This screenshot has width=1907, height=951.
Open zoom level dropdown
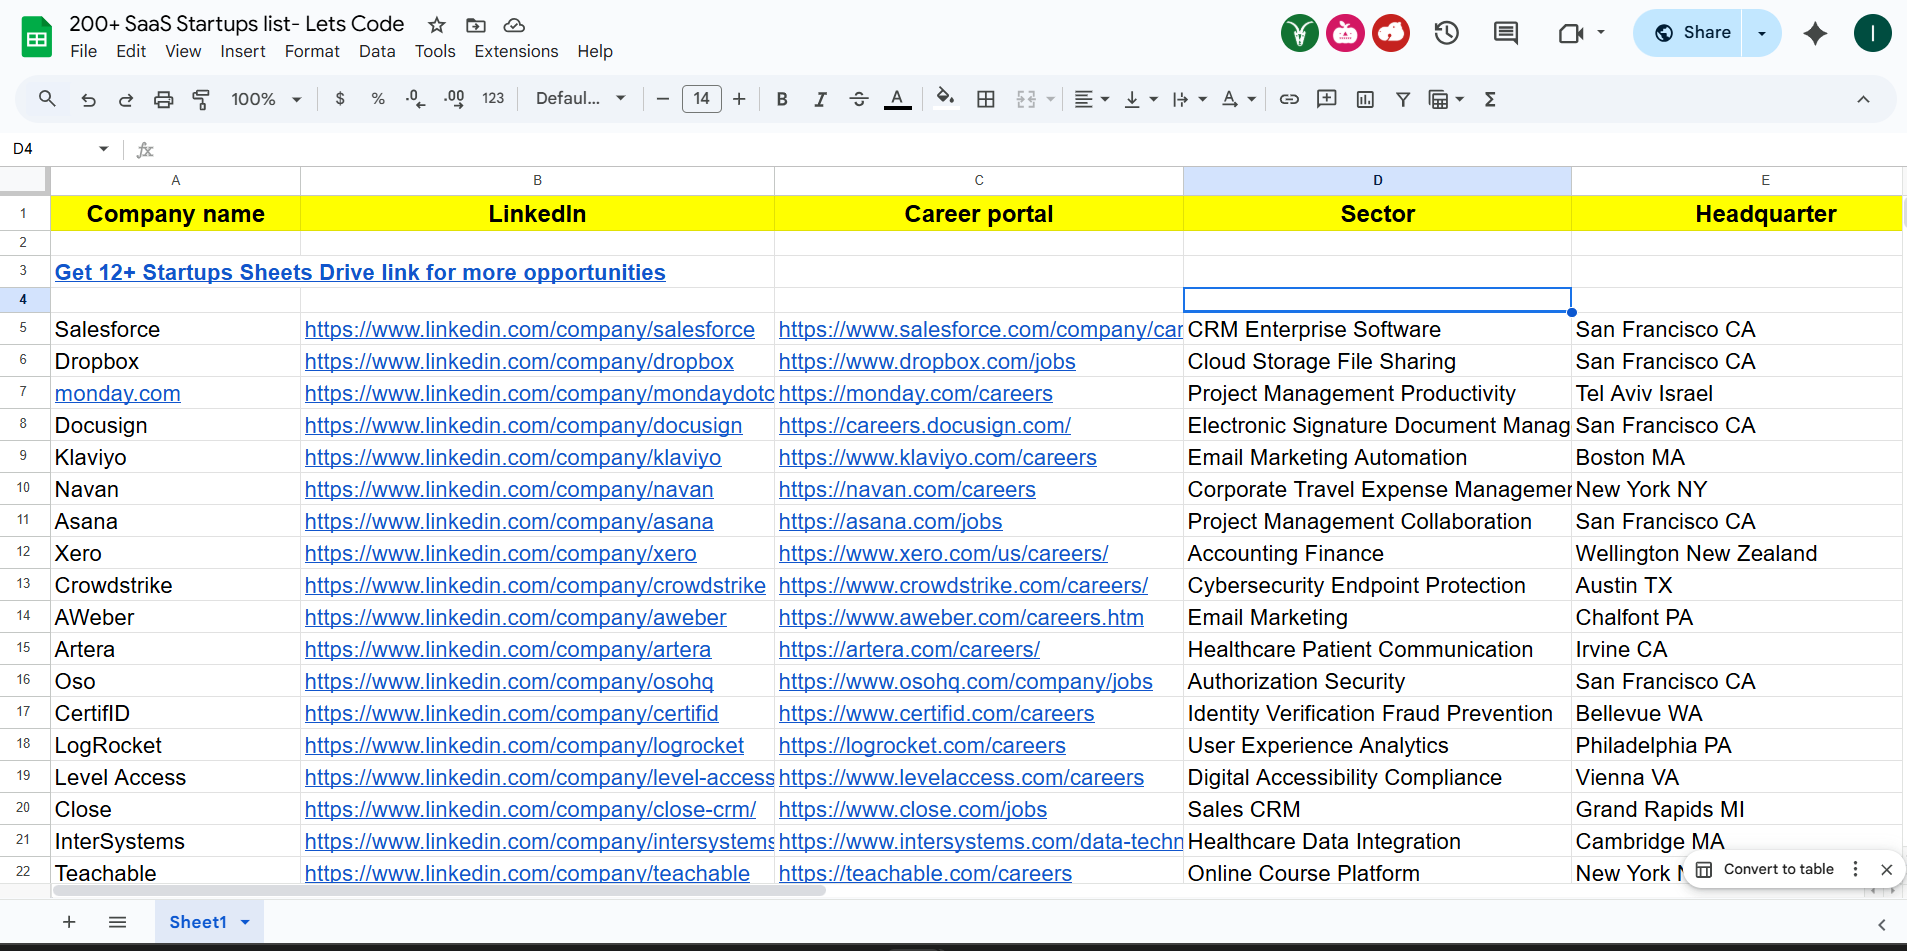point(266,99)
